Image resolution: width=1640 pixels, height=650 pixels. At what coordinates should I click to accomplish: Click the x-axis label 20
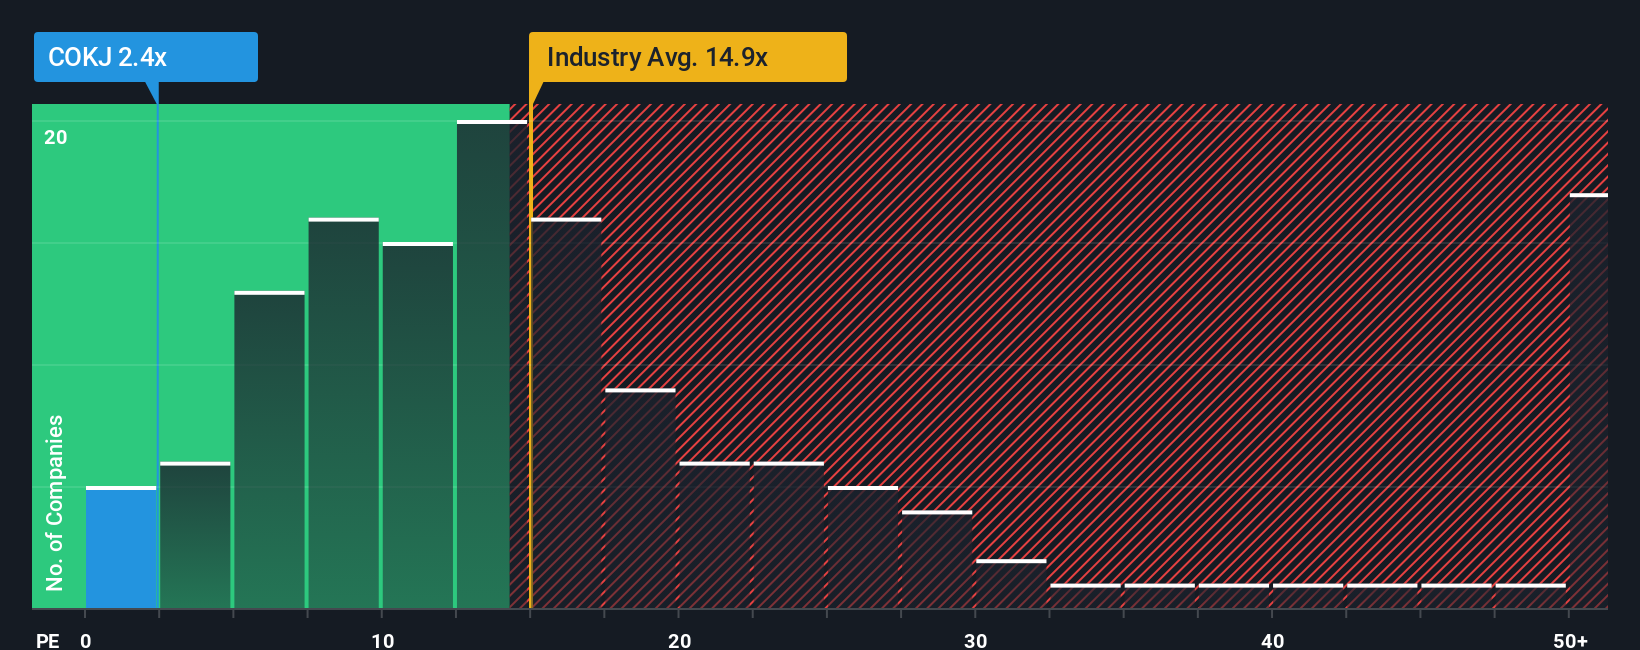pos(679,640)
